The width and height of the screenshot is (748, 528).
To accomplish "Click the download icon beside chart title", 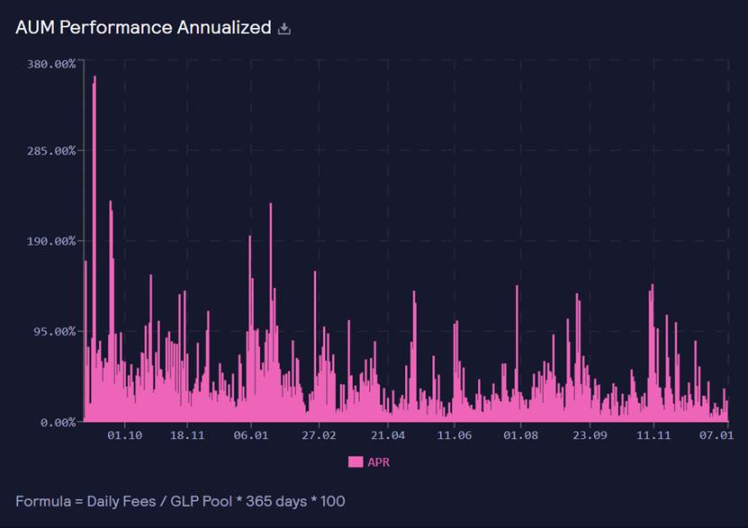I will 284,29.
